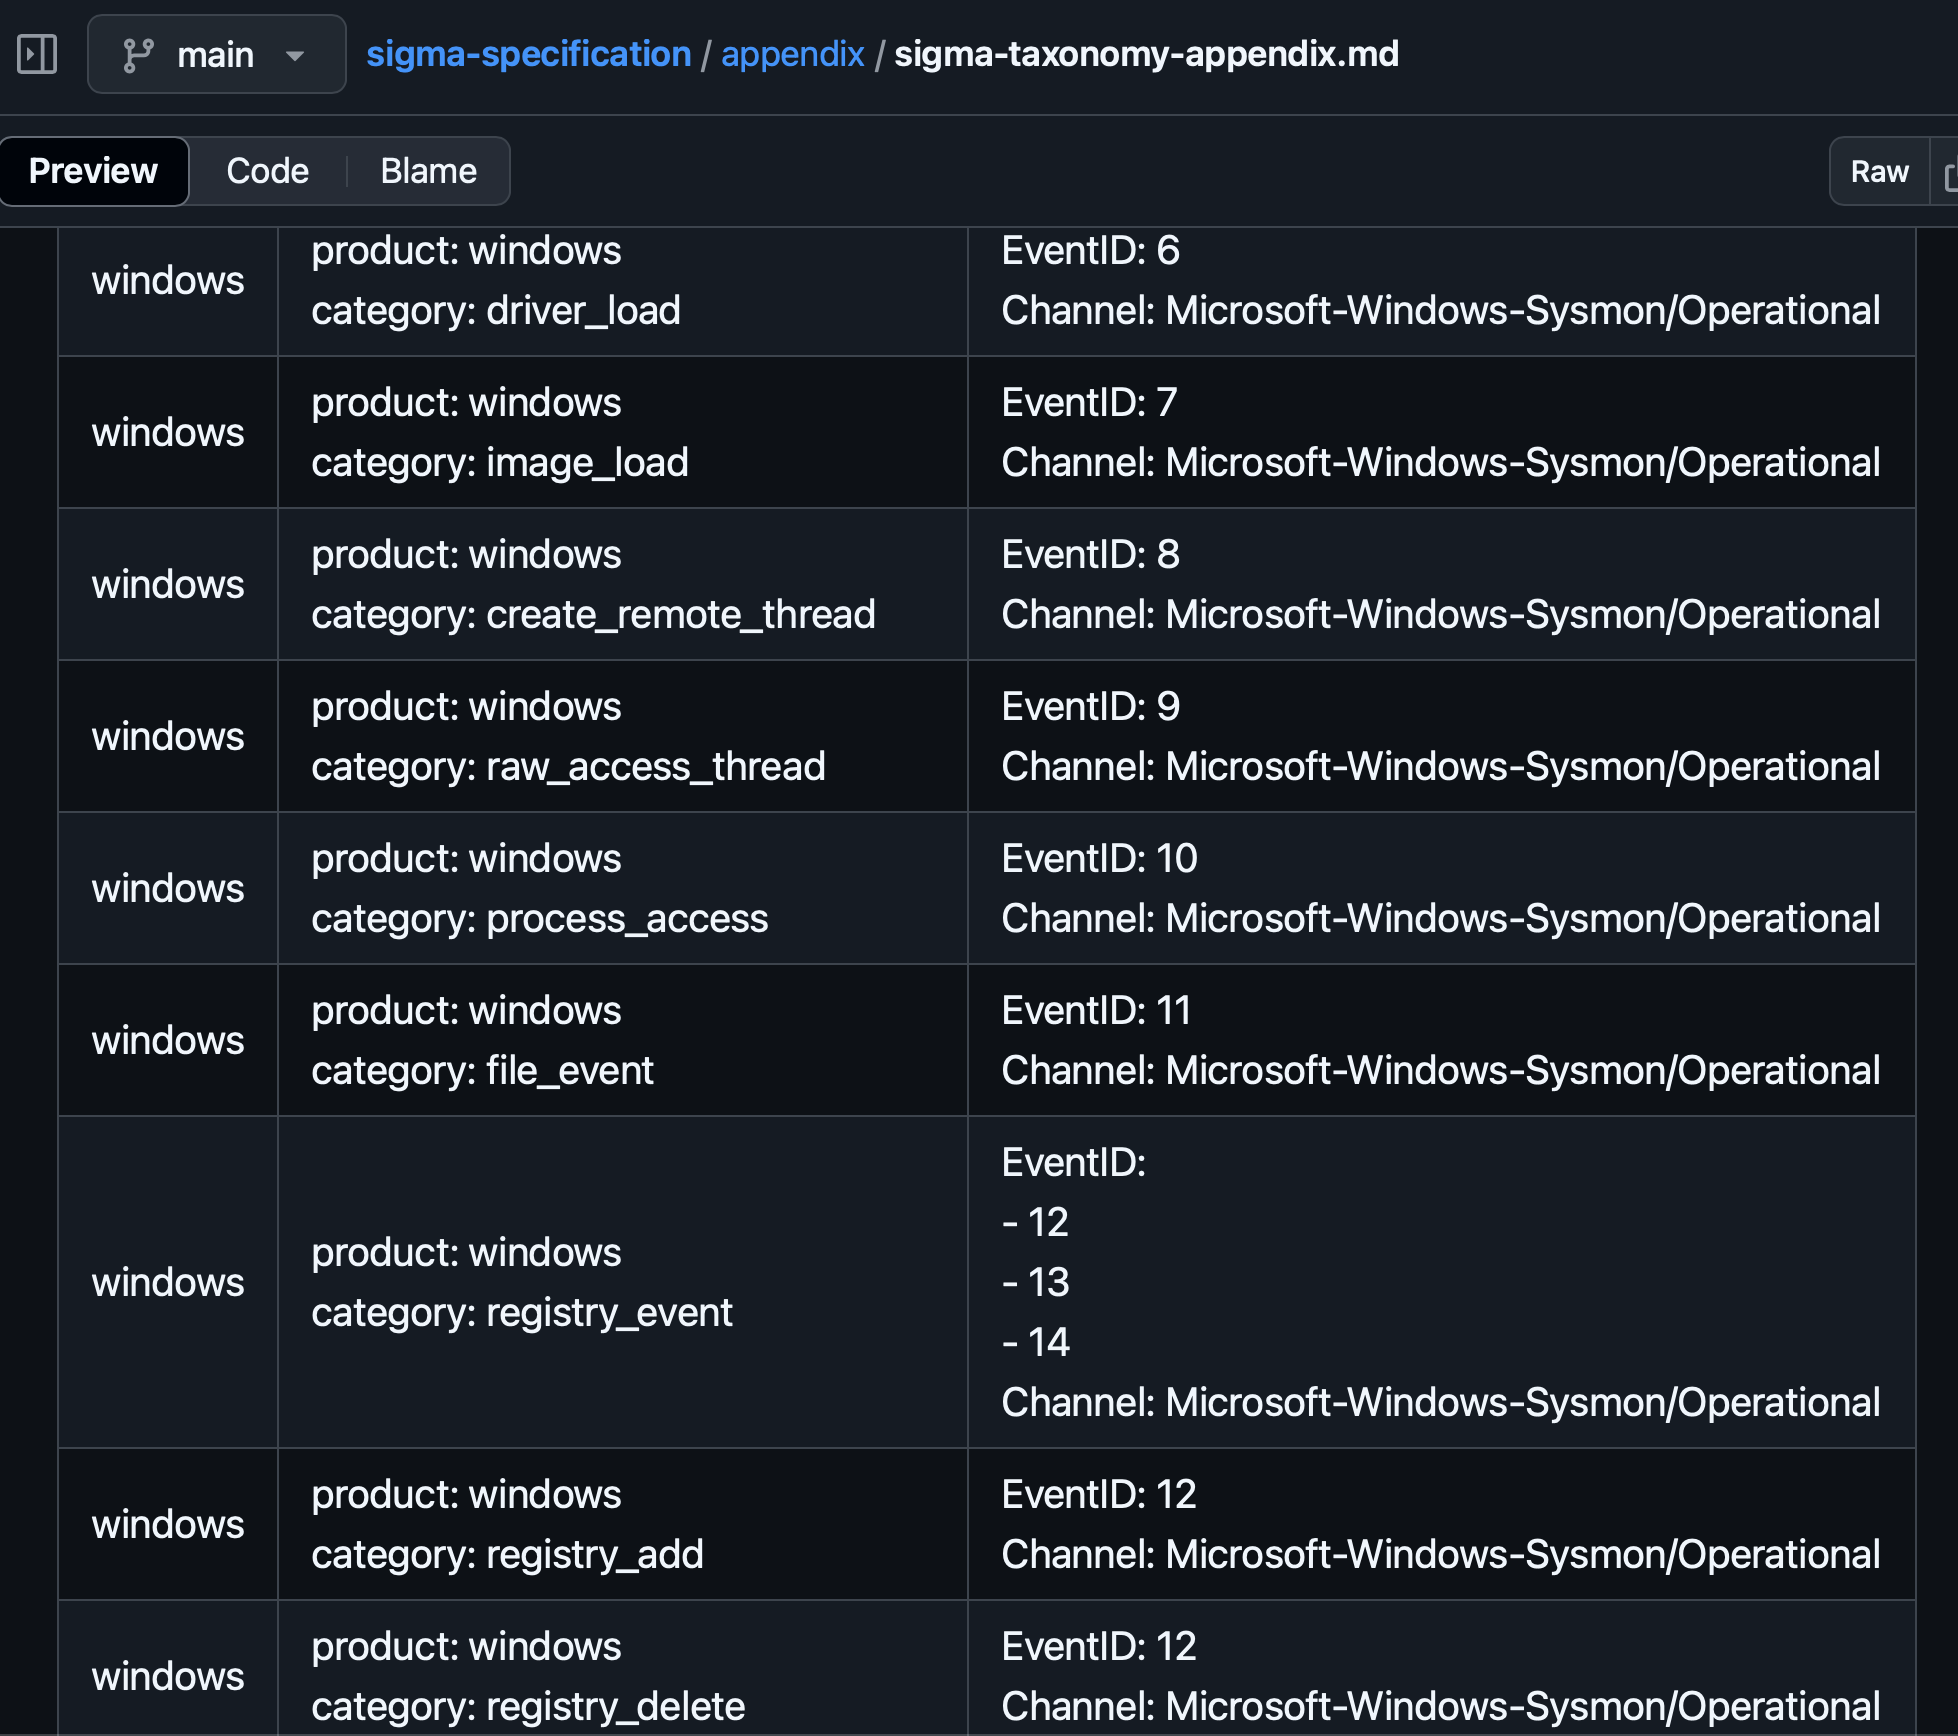Click the sigma-taxonomy-appendix.md filename
Viewport: 1958px width, 1736px height.
1146,54
